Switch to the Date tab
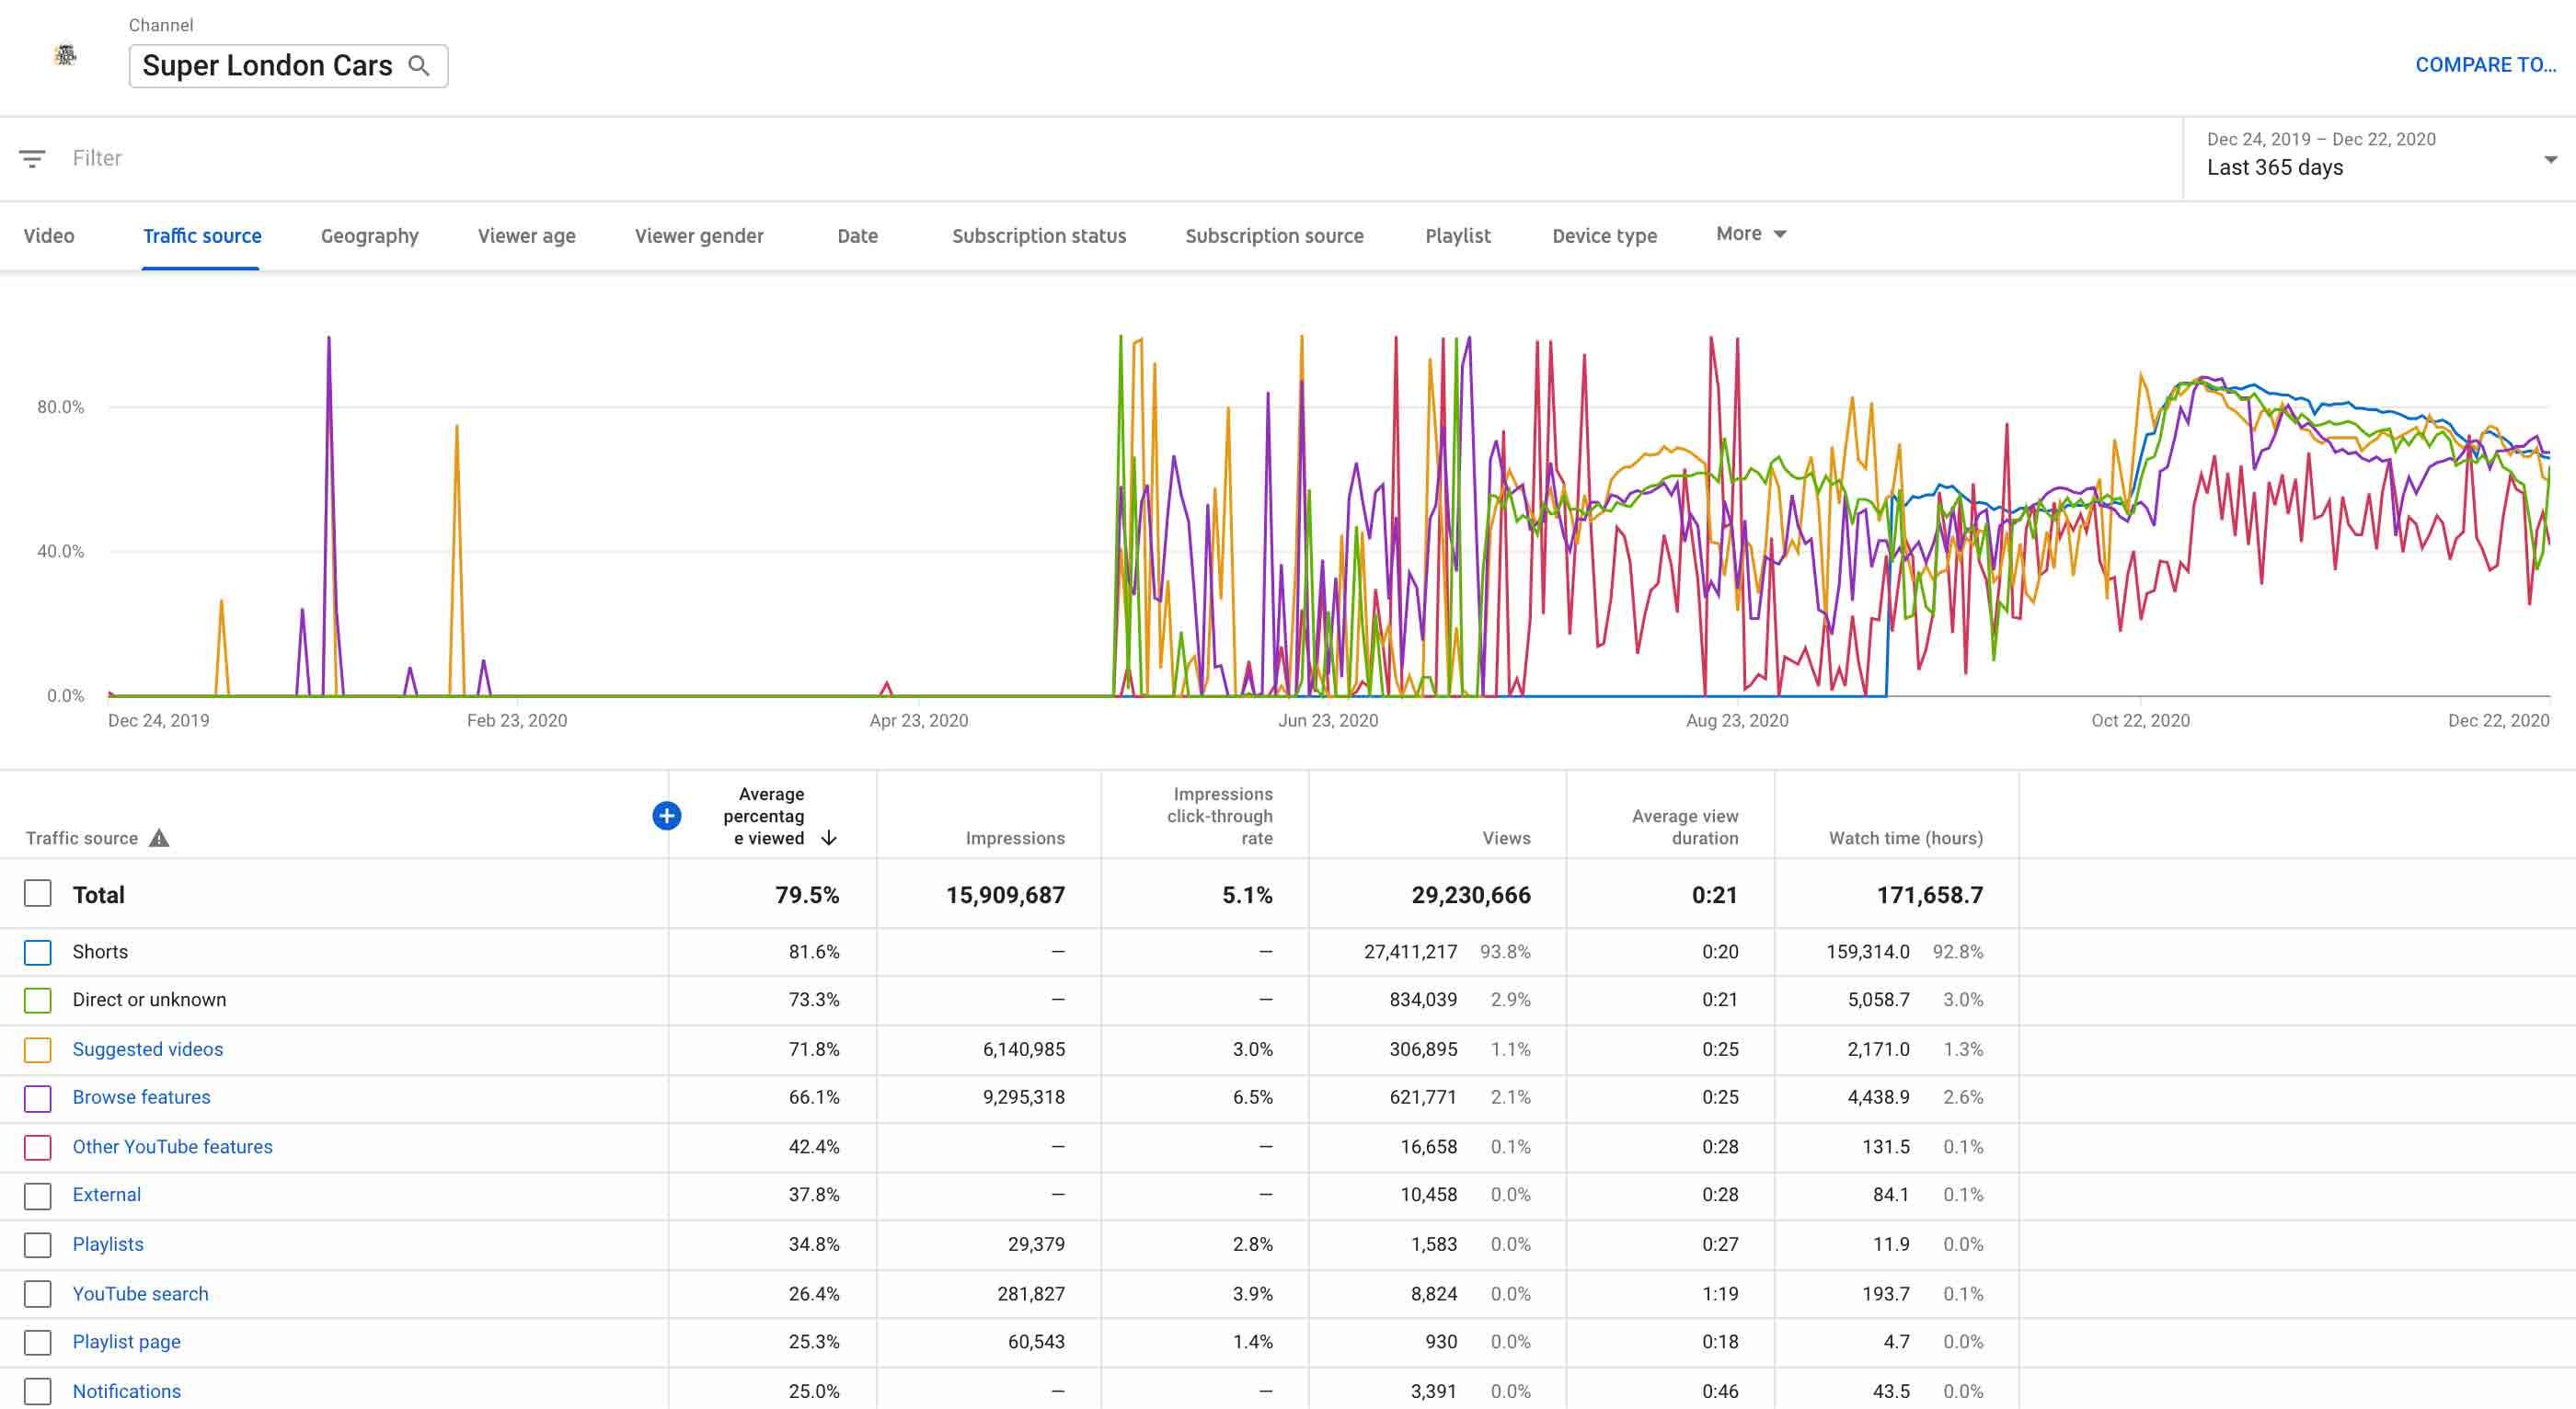This screenshot has width=2576, height=1409. 858,236
